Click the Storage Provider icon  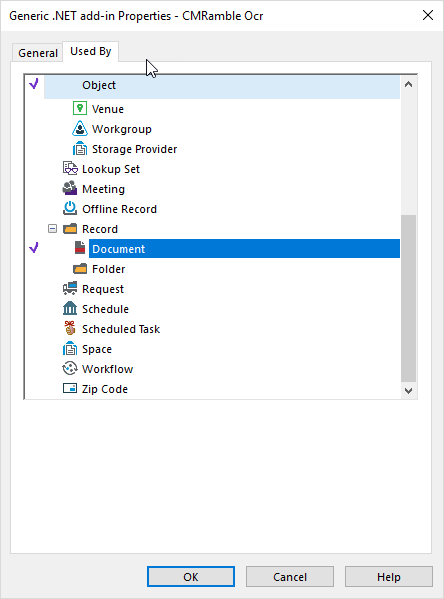pyautogui.click(x=79, y=149)
